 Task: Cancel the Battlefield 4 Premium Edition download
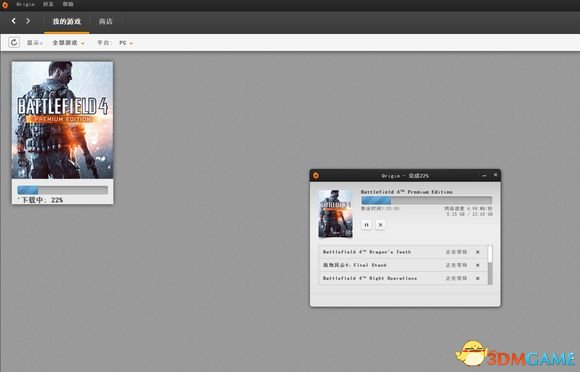click(380, 224)
